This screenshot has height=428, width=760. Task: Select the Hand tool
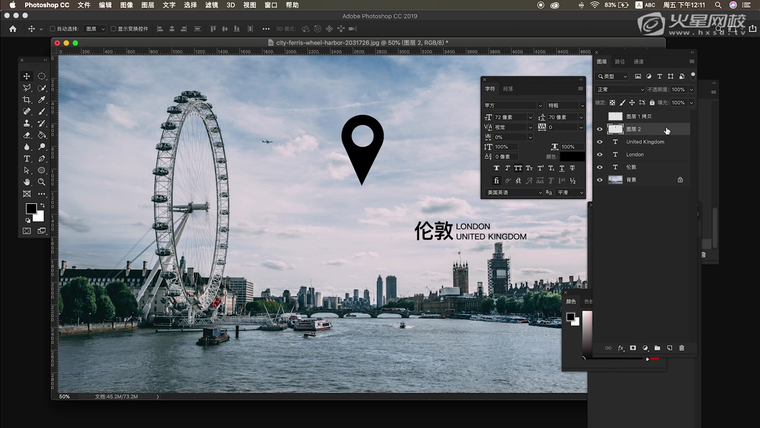[x=27, y=181]
